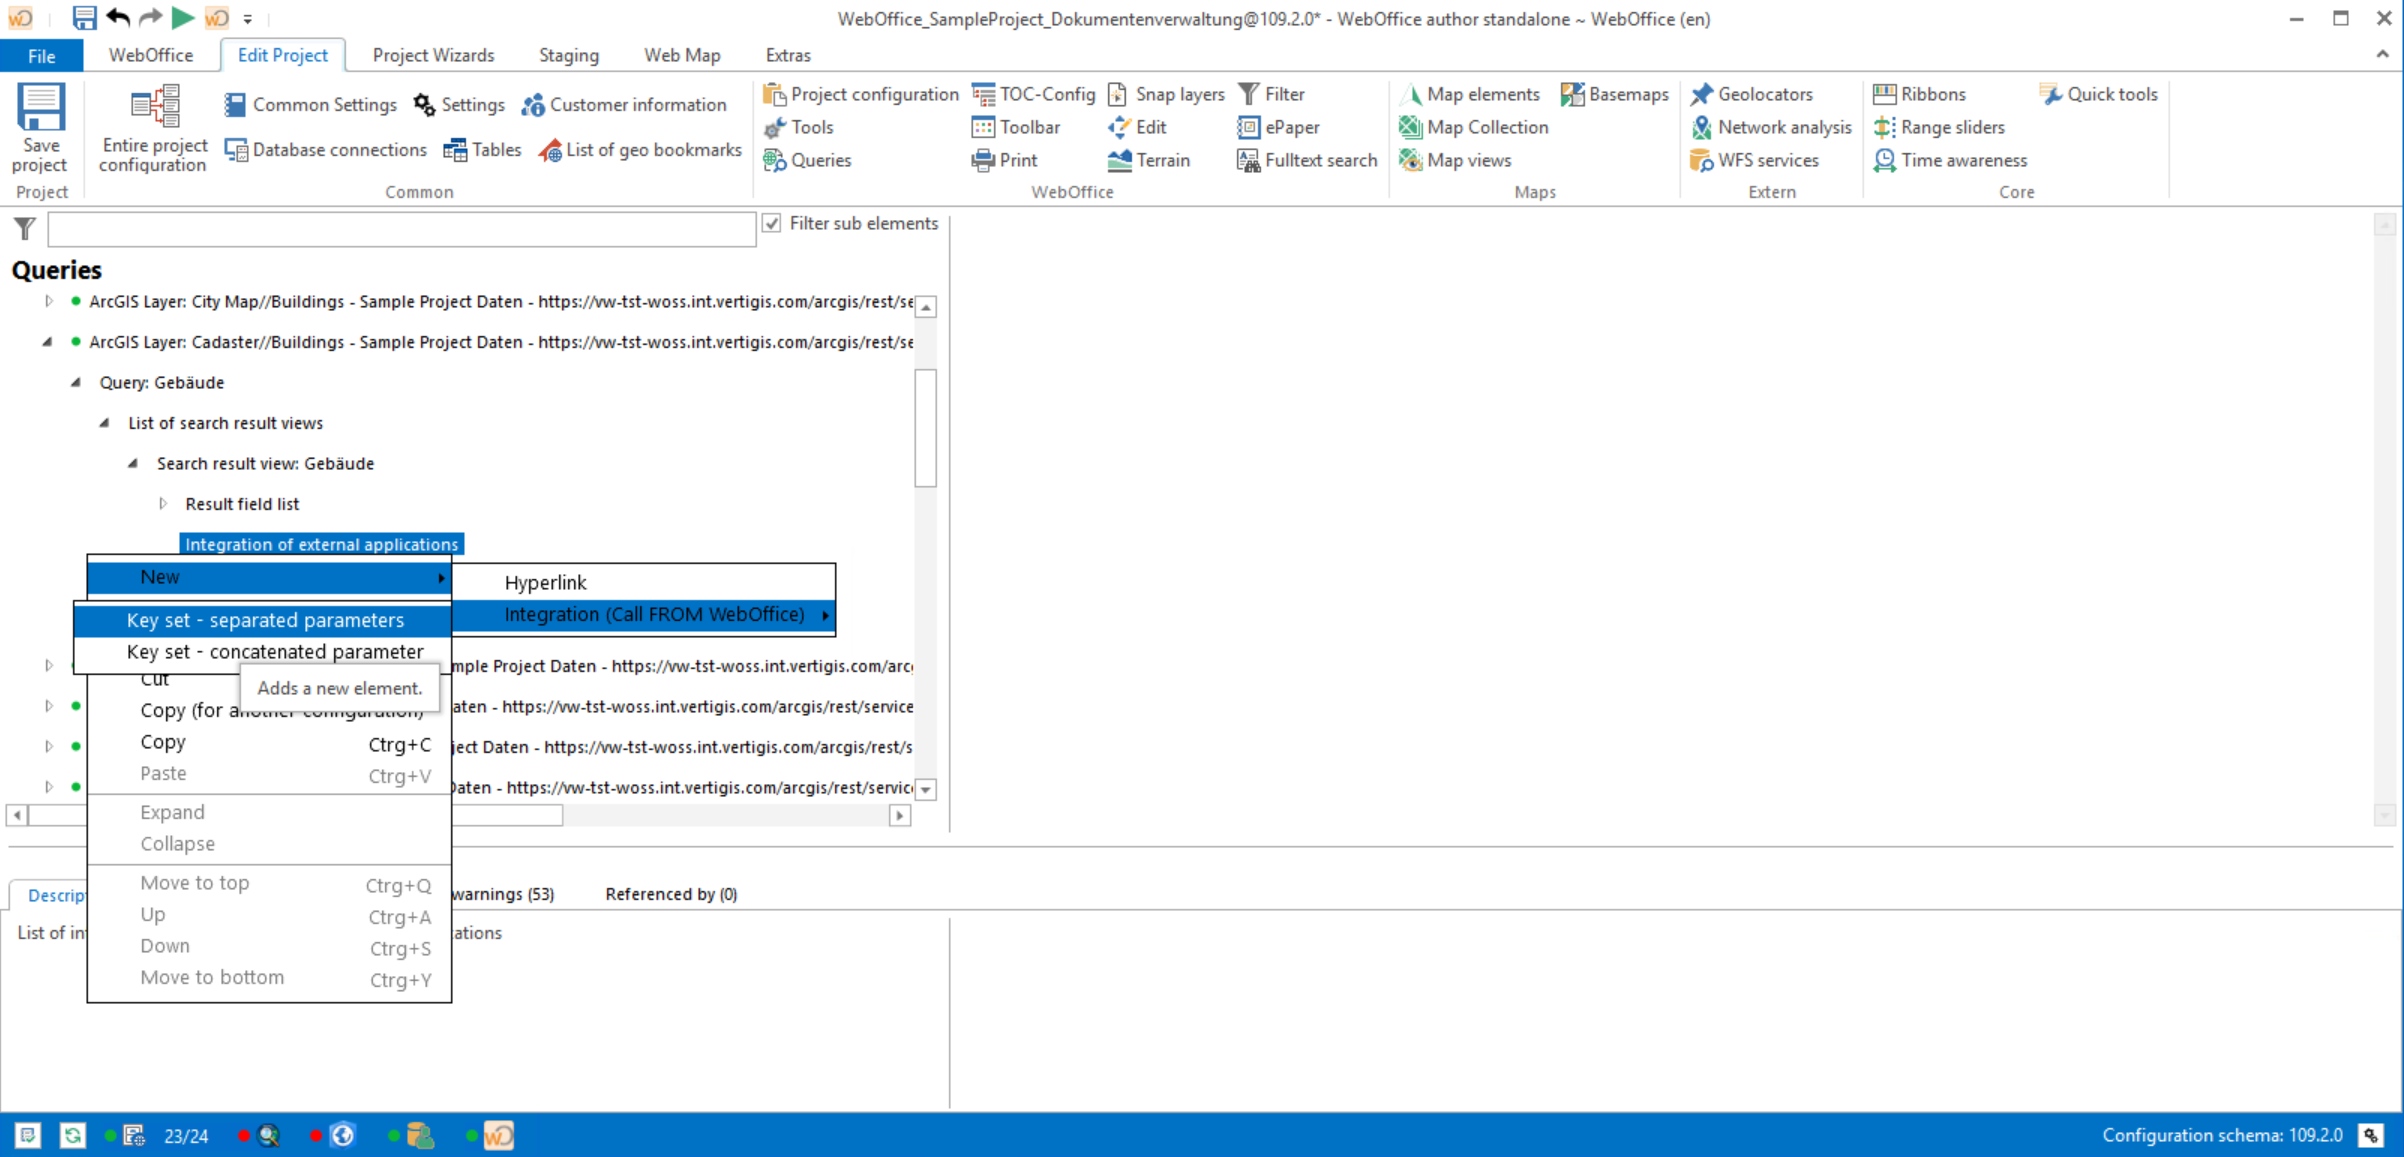
Task: Choose Hyperlink from the New submenu
Action: pyautogui.click(x=545, y=582)
